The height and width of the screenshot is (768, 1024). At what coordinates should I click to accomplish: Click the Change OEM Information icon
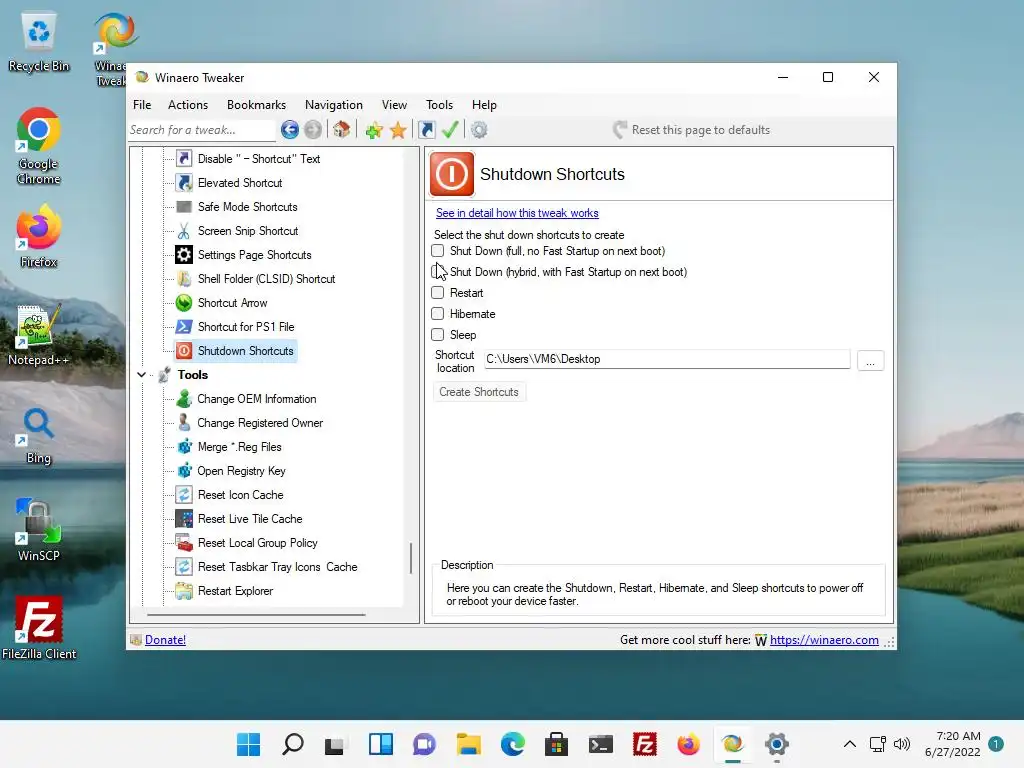pos(184,399)
